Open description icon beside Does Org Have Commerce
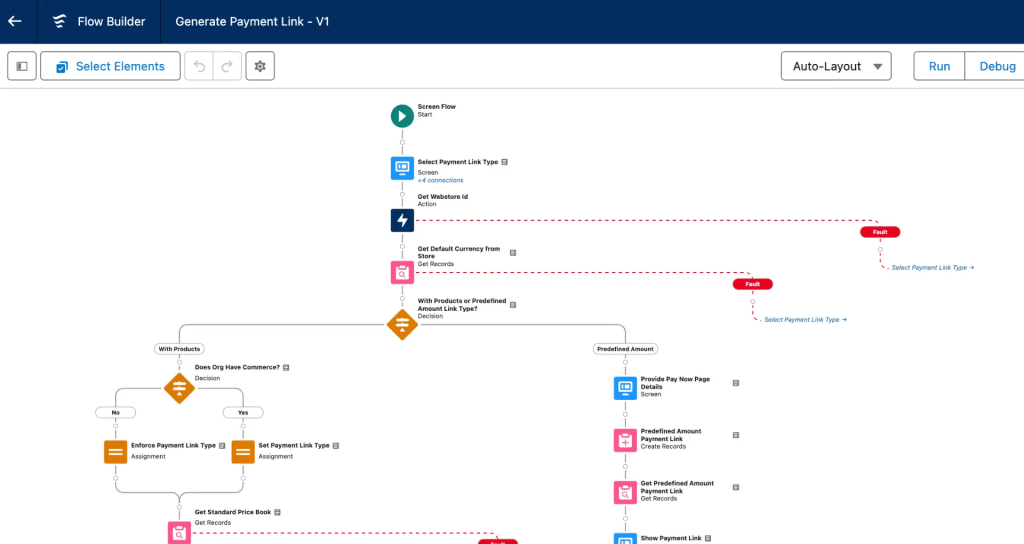1024x544 pixels. pyautogui.click(x=286, y=368)
